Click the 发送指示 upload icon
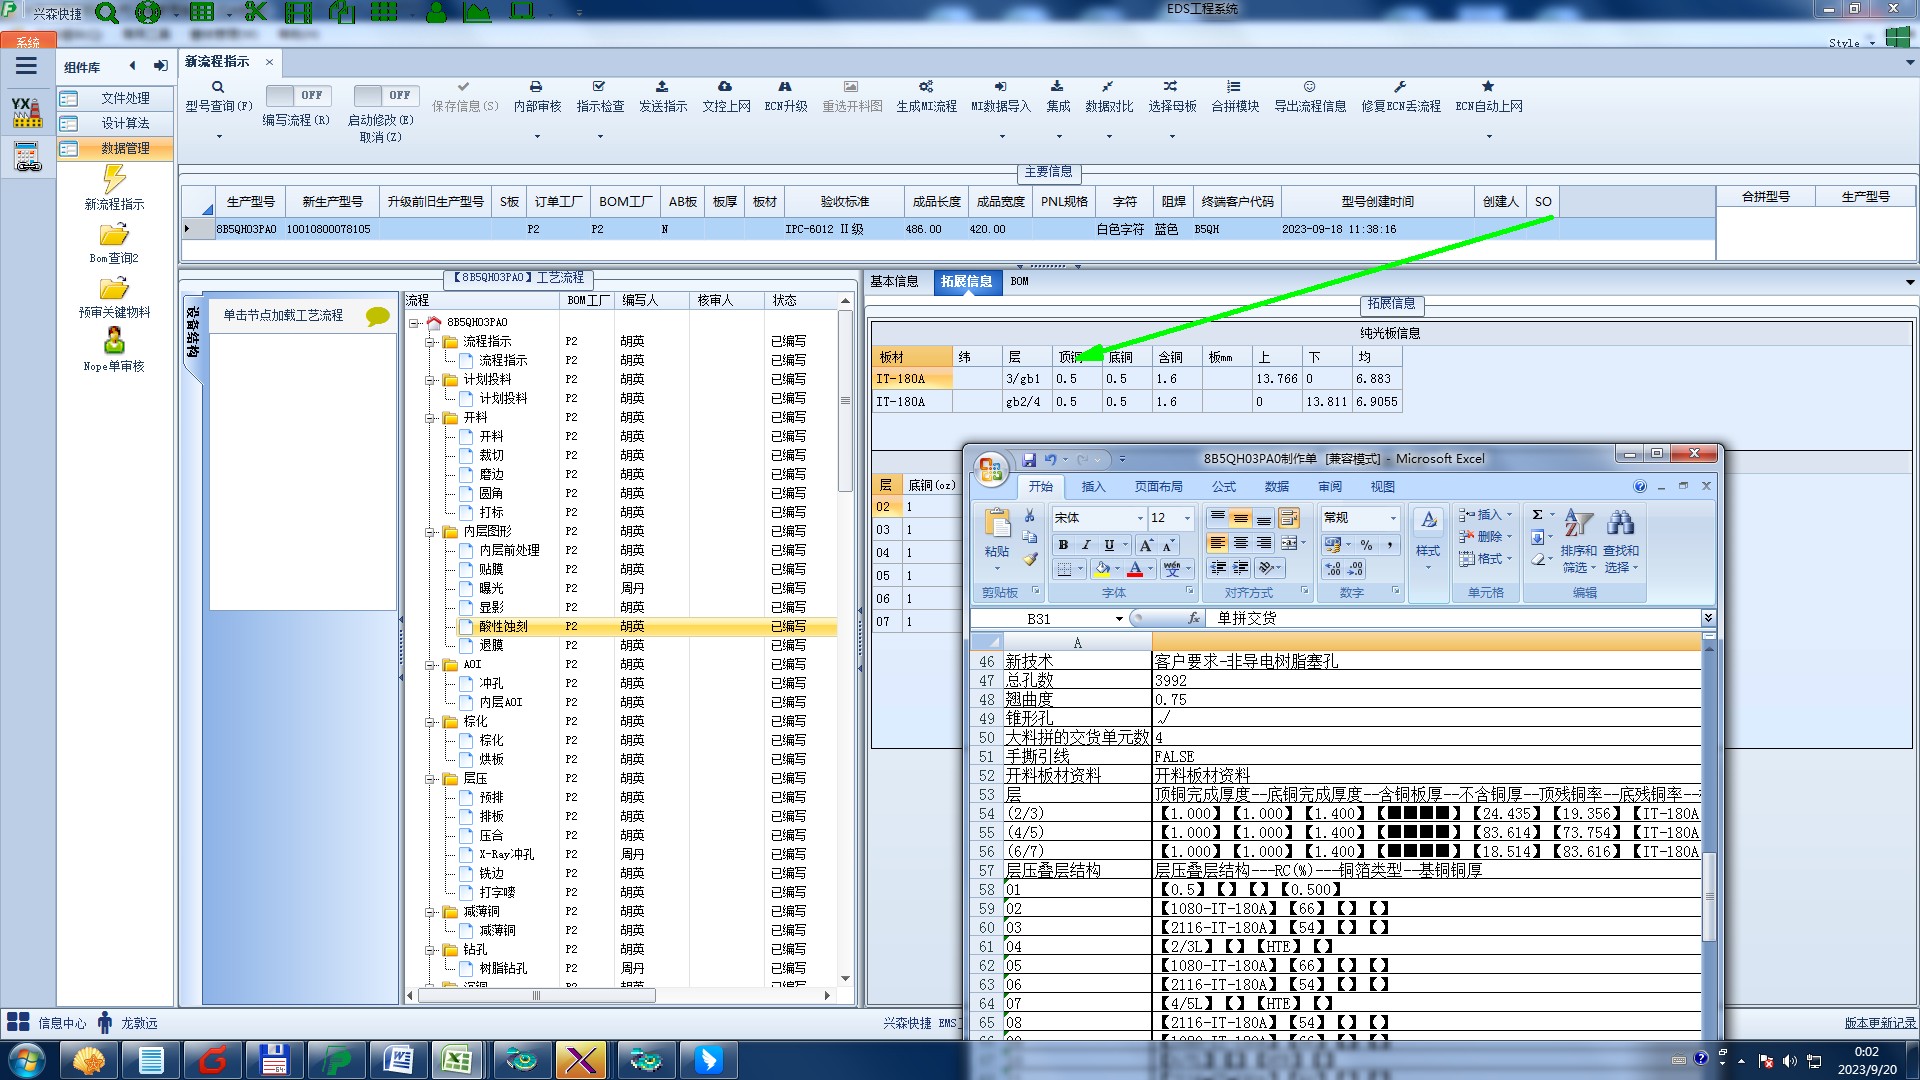1920x1080 pixels. click(x=662, y=87)
